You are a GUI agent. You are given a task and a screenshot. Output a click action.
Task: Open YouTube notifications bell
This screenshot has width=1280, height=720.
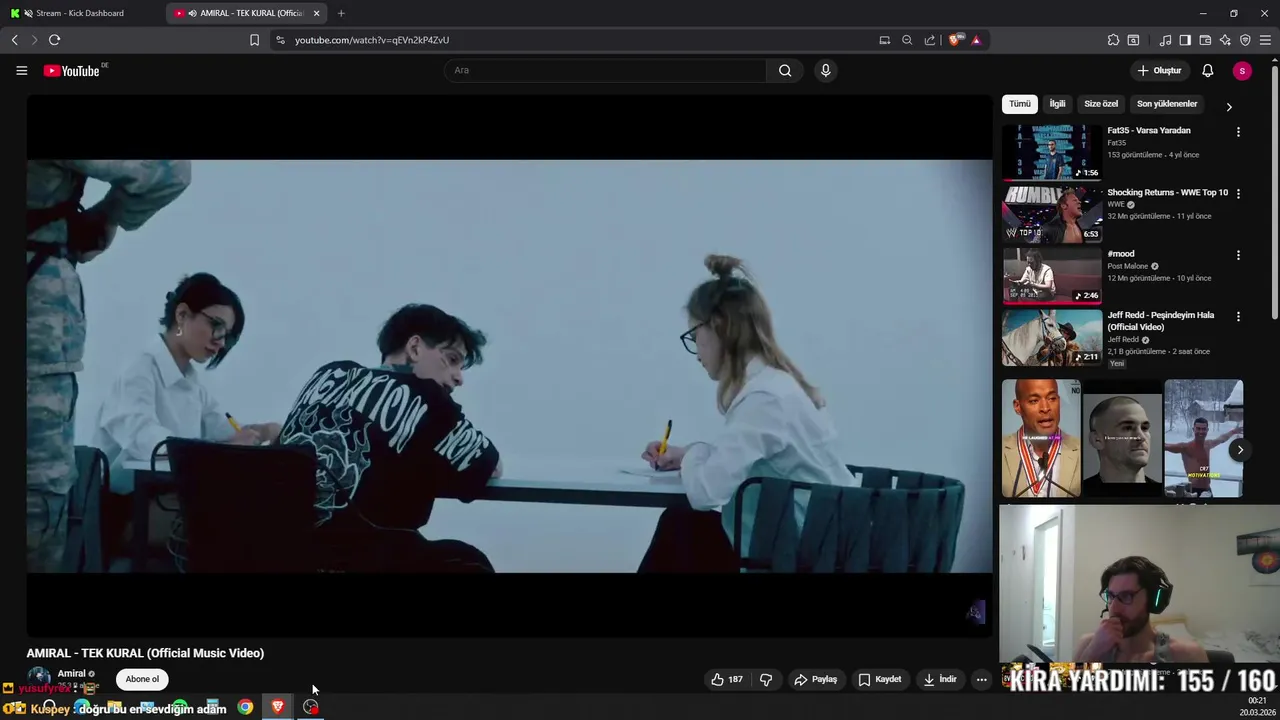pos(1207,70)
